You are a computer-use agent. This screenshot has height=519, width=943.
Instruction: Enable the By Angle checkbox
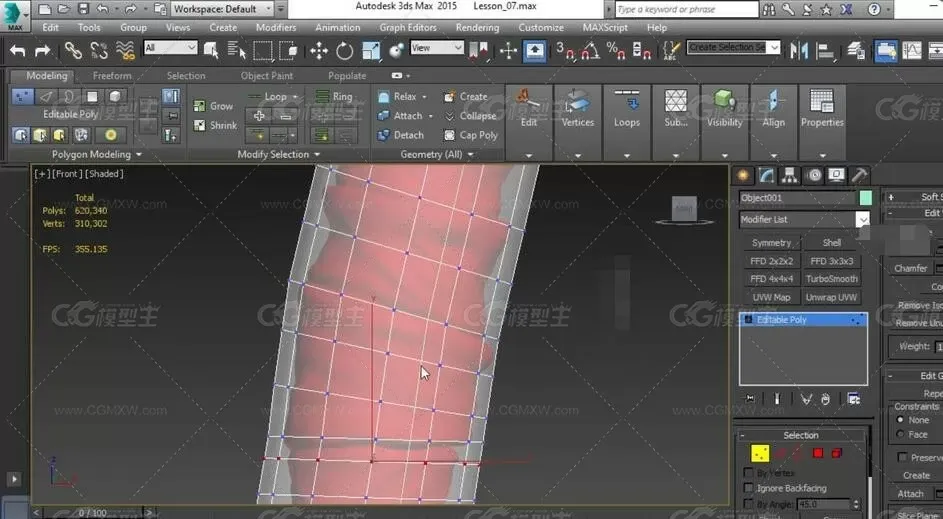pos(749,503)
